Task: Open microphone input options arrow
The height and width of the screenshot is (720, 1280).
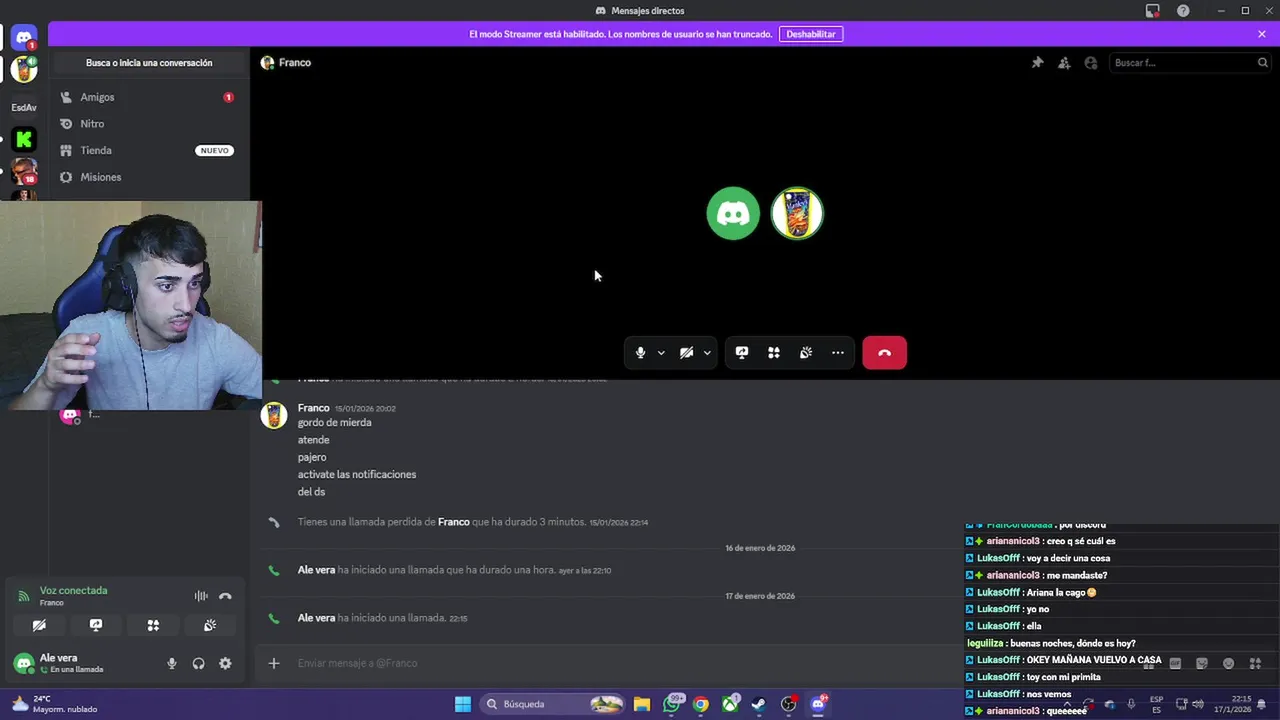Action: [661, 353]
